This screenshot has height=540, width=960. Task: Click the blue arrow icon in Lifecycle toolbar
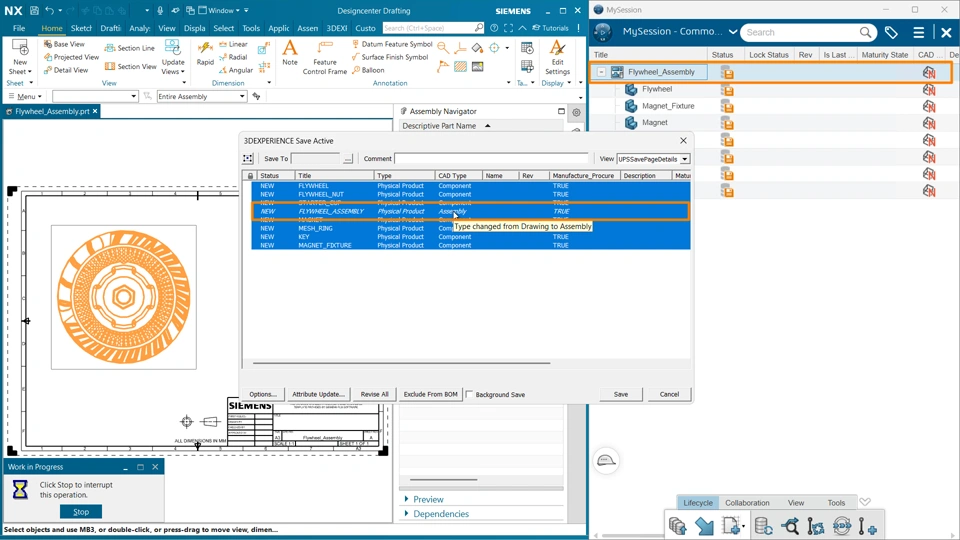tap(704, 526)
